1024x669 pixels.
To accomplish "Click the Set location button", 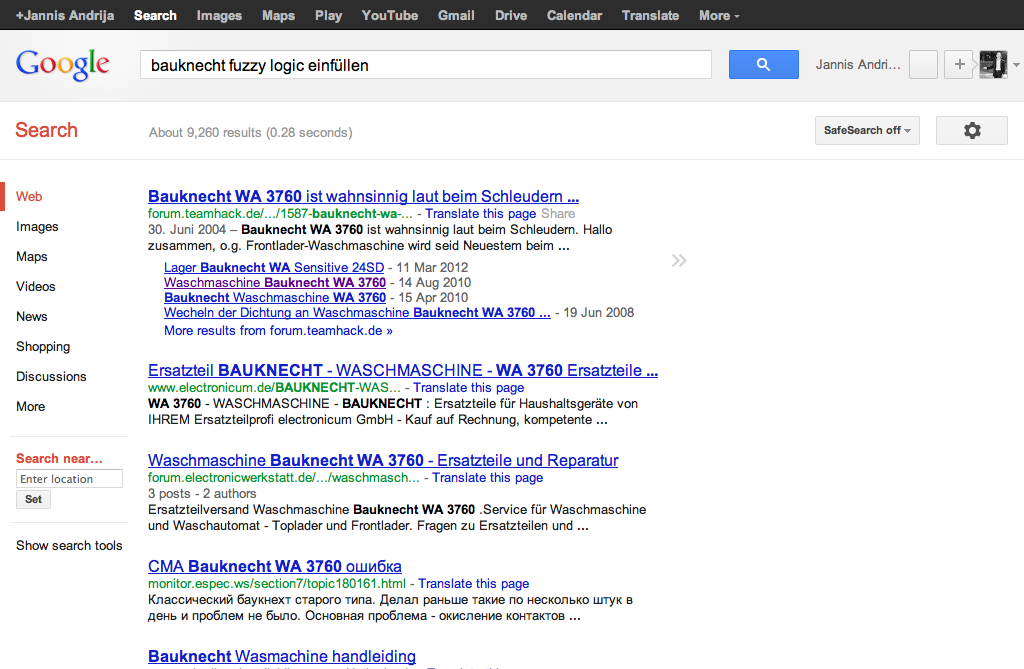I will (x=33, y=500).
